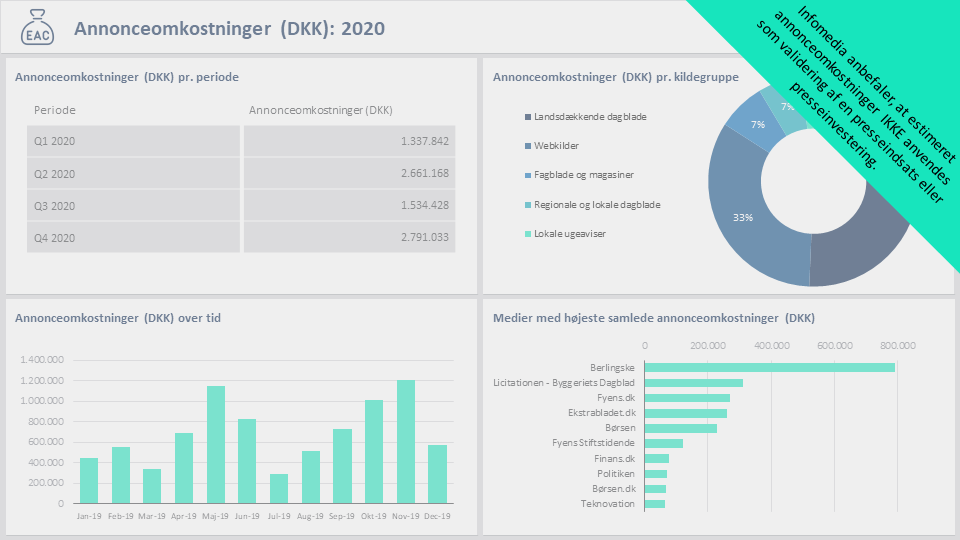The width and height of the screenshot is (960, 540).
Task: Click the Landsdækkende dagblade legend swatch
Action: coord(528,117)
